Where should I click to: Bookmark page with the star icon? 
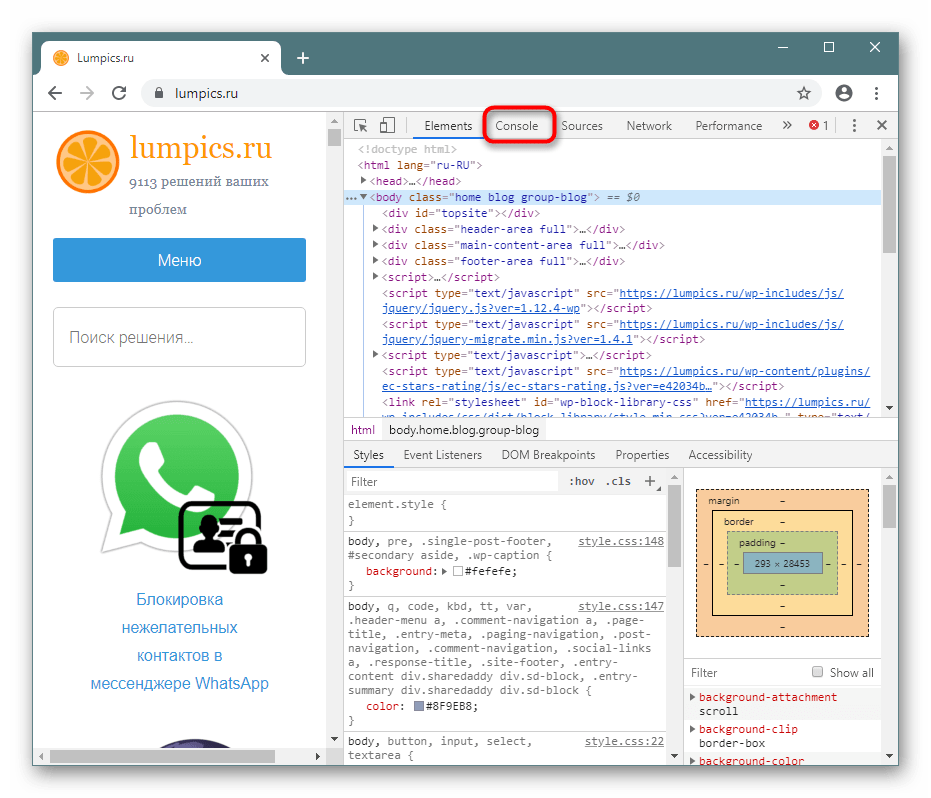[804, 93]
